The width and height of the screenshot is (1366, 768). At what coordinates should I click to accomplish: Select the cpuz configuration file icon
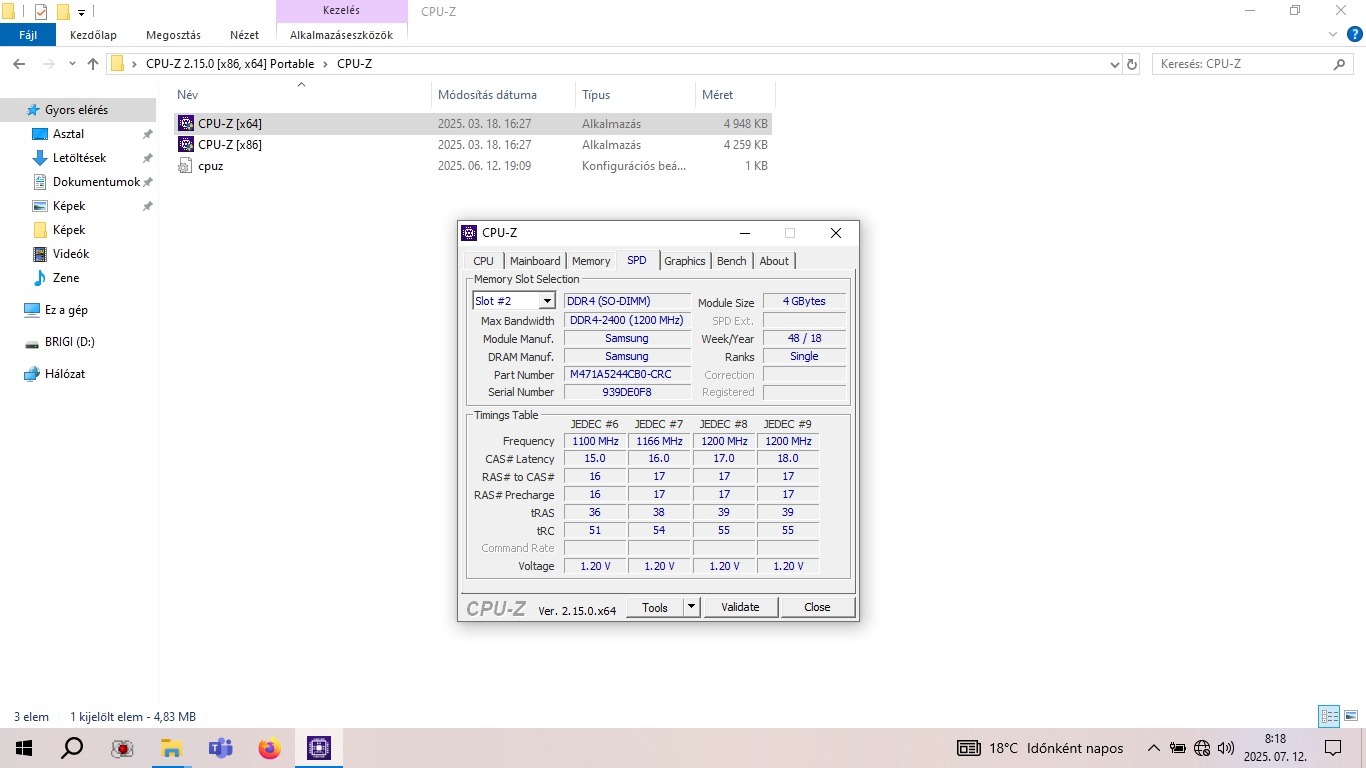[185, 166]
